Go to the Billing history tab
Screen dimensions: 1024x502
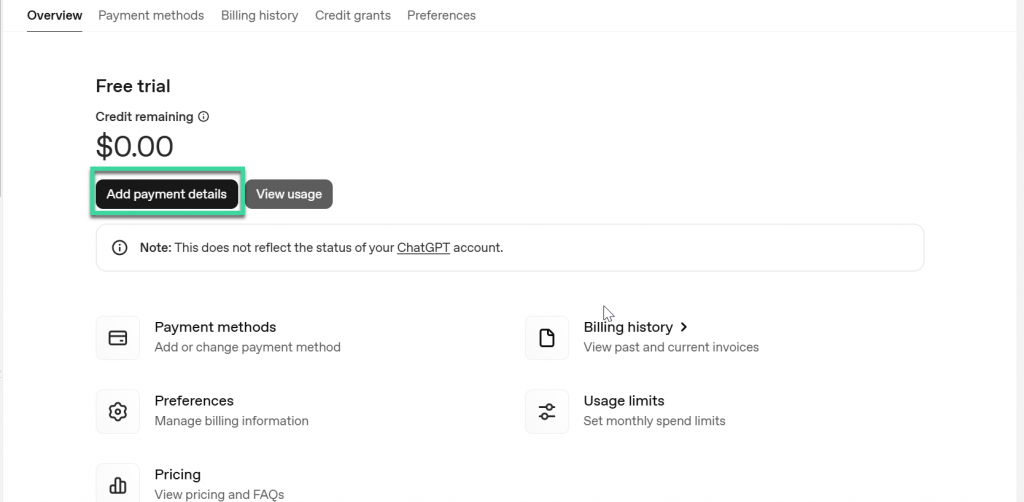[x=259, y=16]
